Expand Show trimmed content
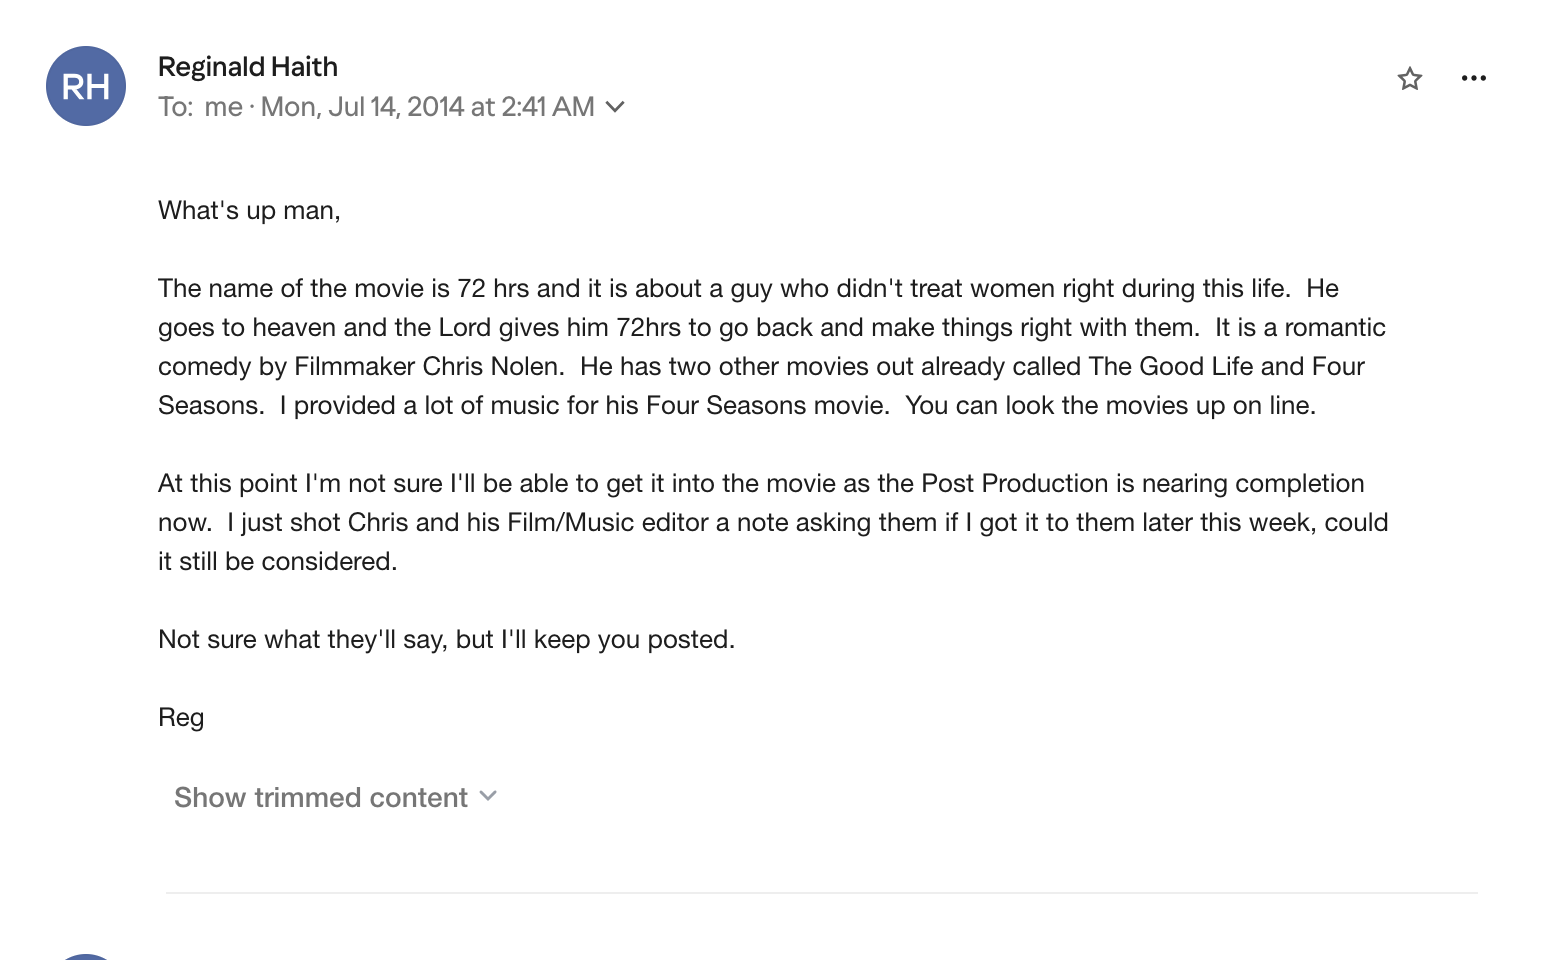Image resolution: width=1546 pixels, height=960 pixels. [x=335, y=797]
